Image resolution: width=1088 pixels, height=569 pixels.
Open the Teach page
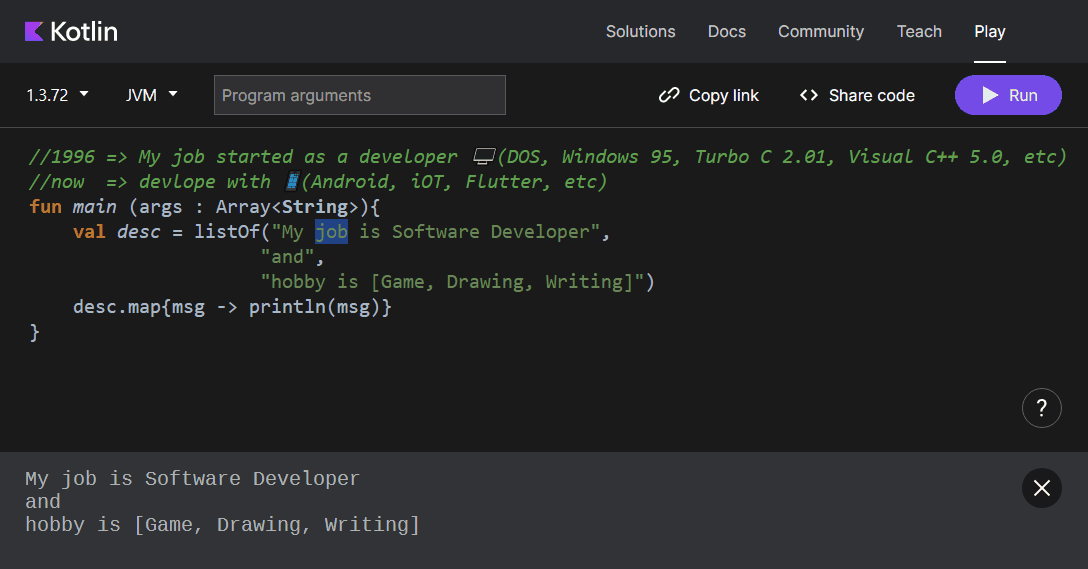(x=919, y=31)
